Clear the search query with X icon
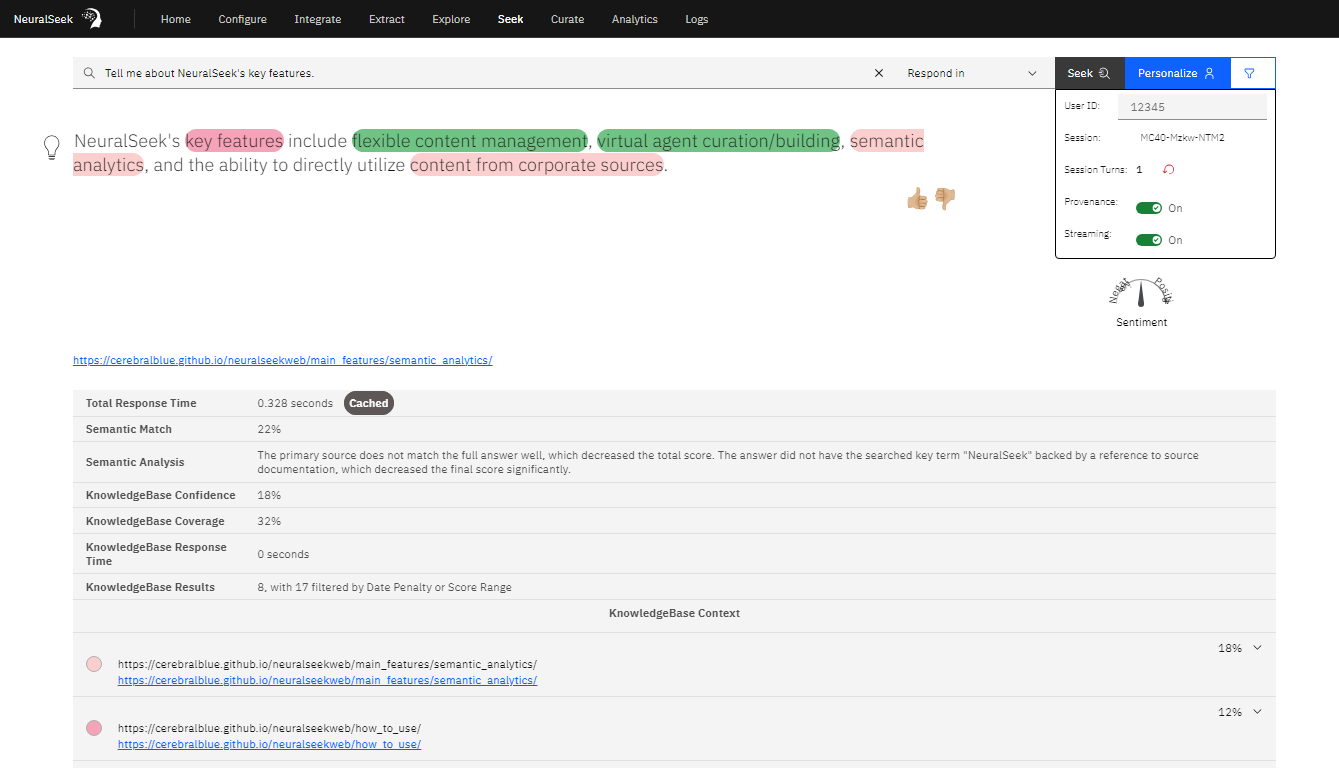The image size is (1339, 768). [879, 73]
